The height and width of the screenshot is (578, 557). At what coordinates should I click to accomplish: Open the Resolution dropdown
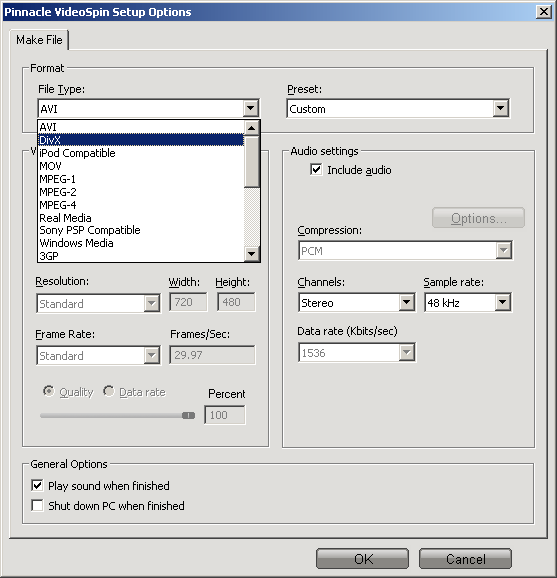click(98, 303)
